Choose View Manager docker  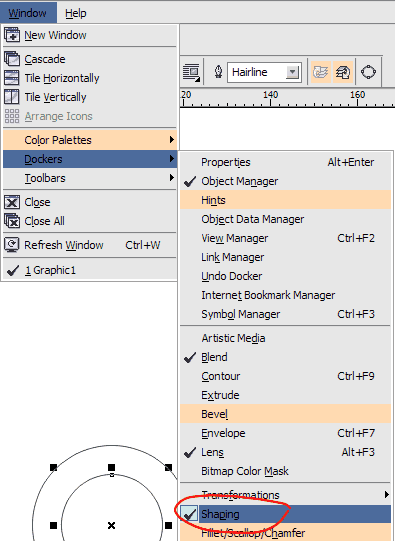(x=285, y=238)
